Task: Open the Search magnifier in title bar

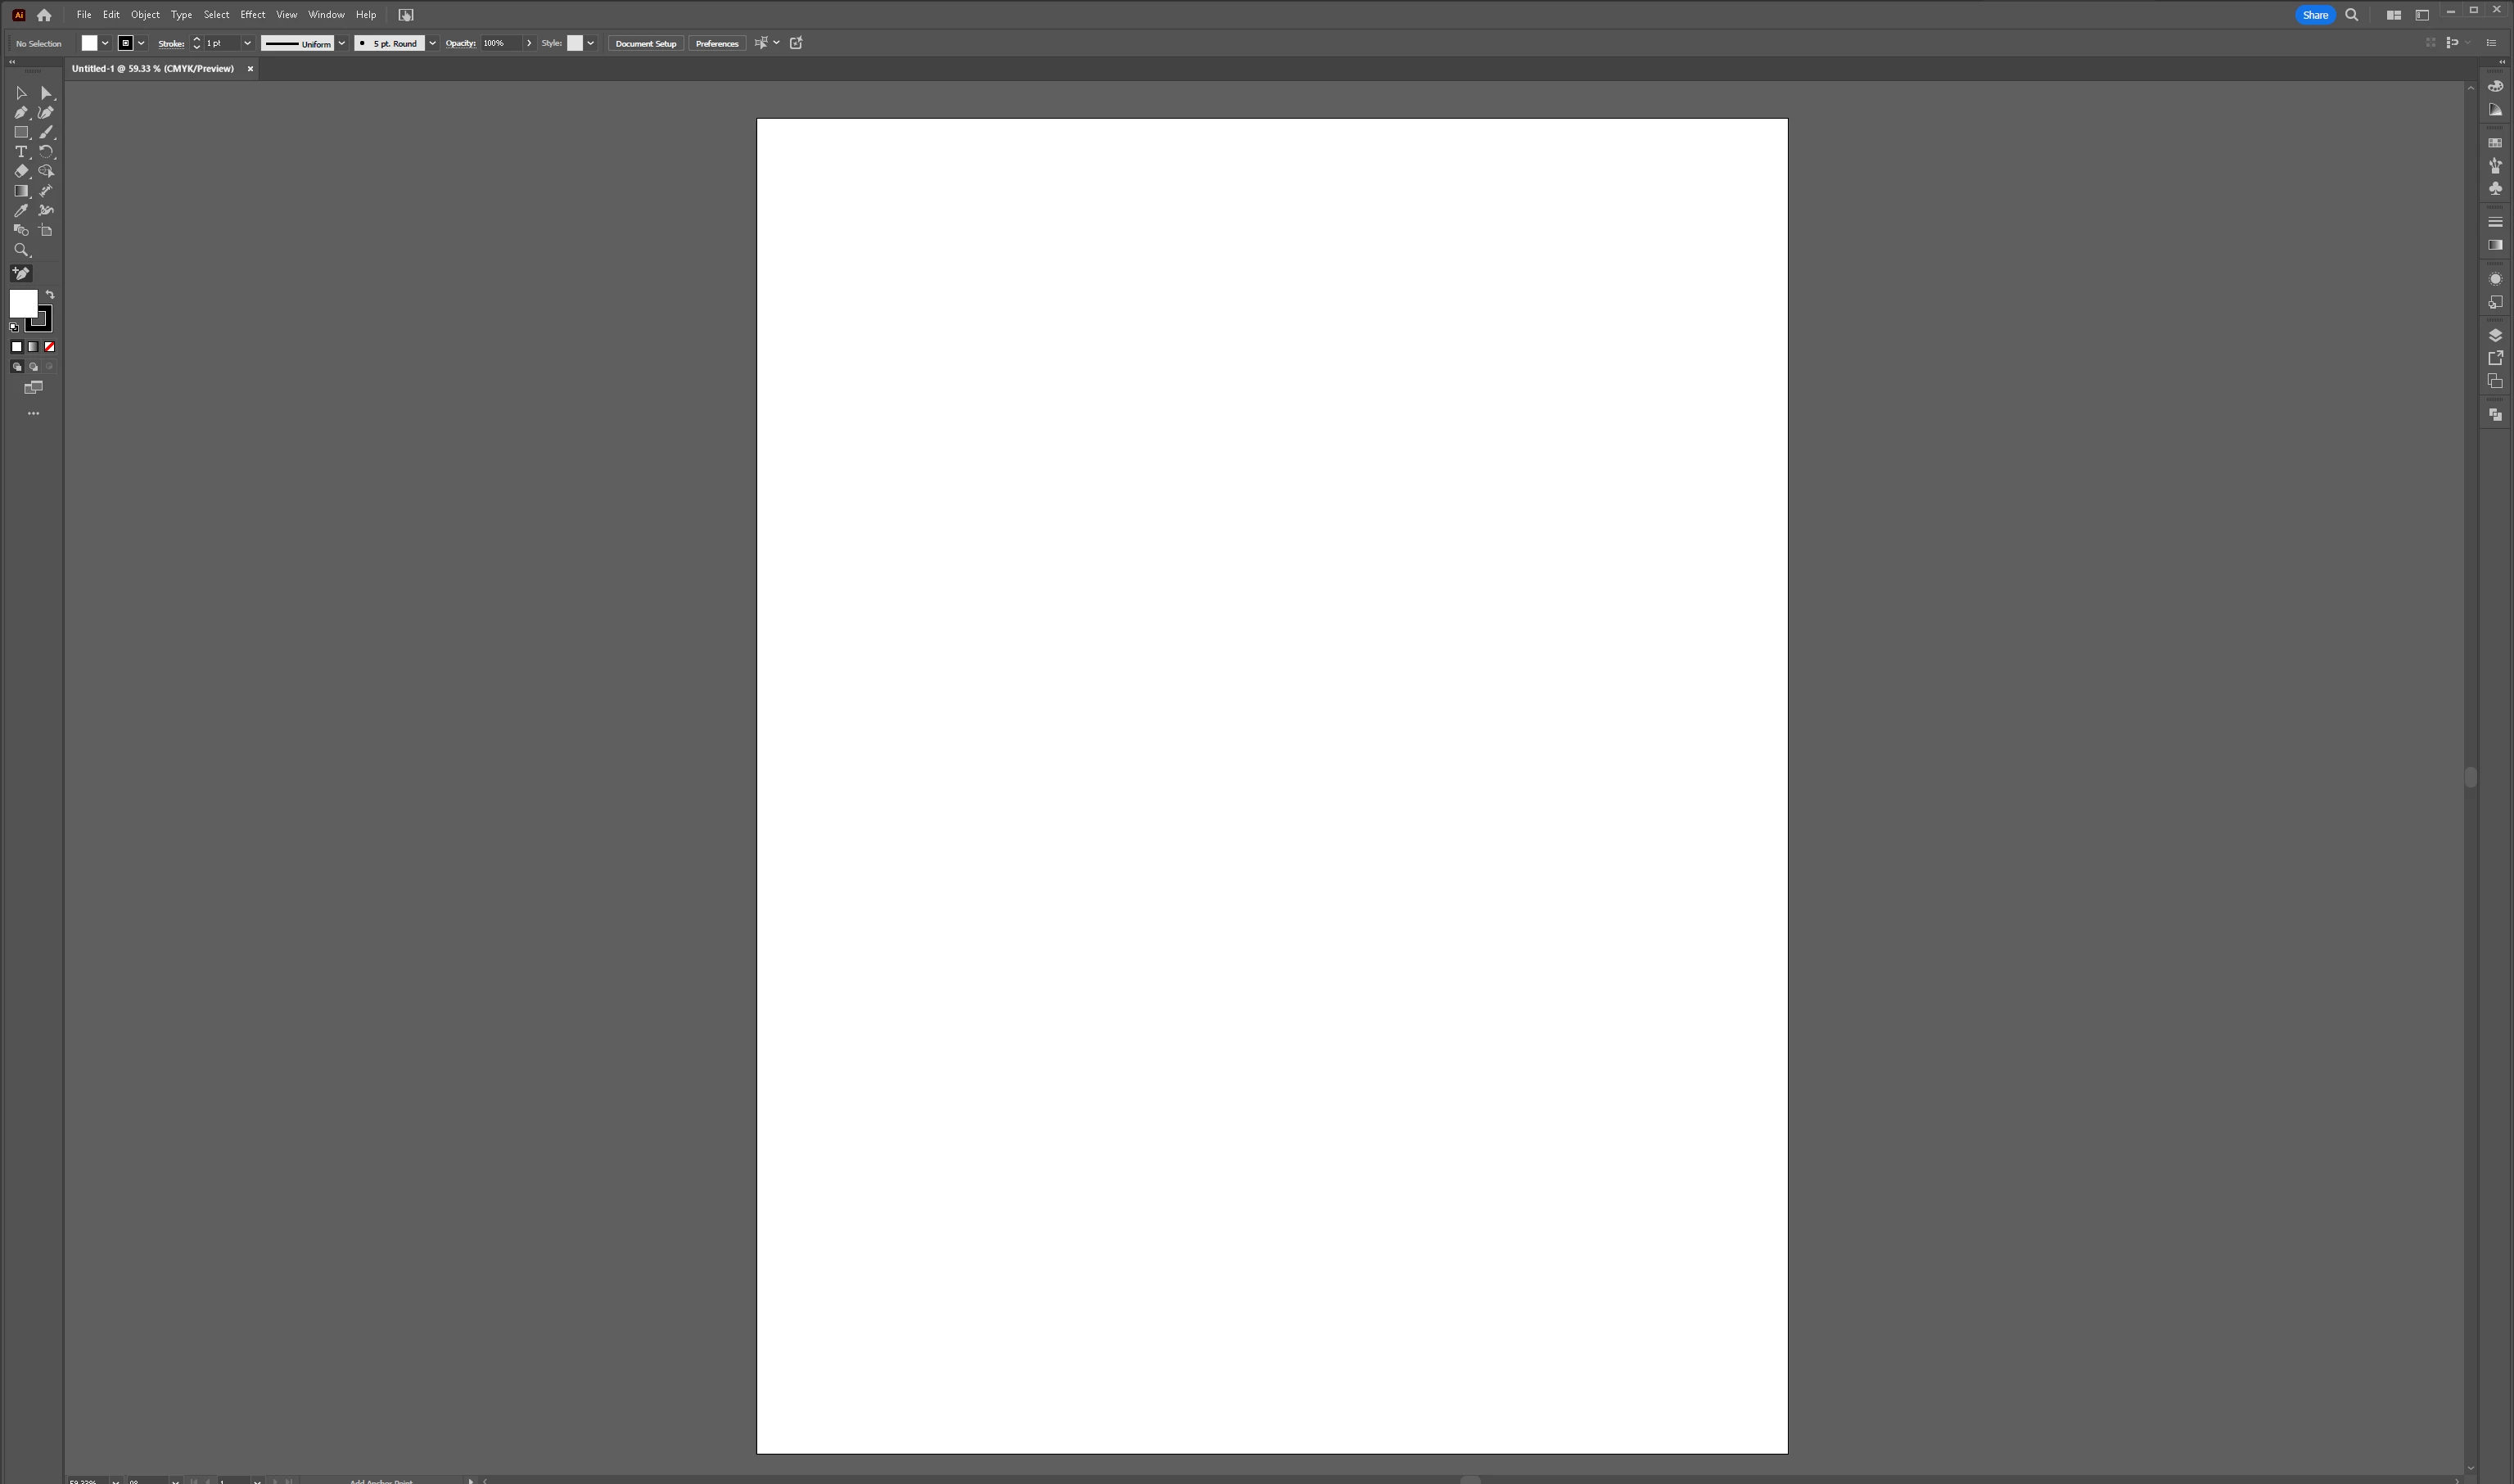Action: [x=2352, y=15]
